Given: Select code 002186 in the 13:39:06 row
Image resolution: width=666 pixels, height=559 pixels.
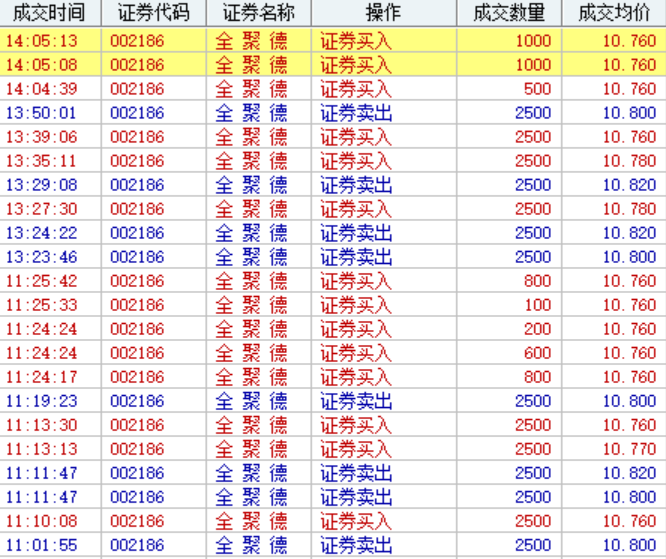Looking at the screenshot, I should 137,137.
